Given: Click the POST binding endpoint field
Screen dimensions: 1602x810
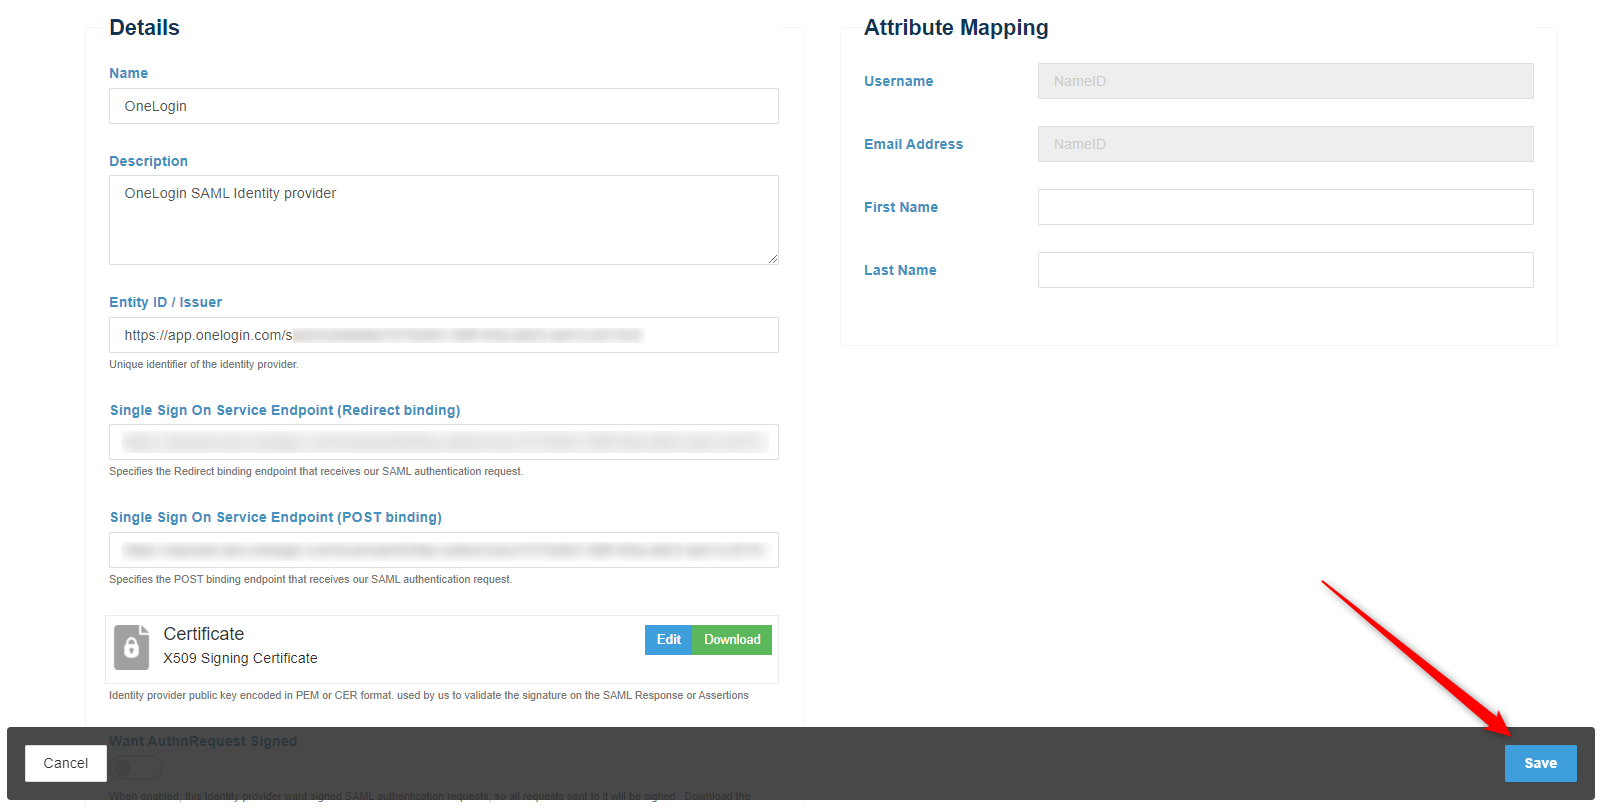Looking at the screenshot, I should (x=443, y=550).
